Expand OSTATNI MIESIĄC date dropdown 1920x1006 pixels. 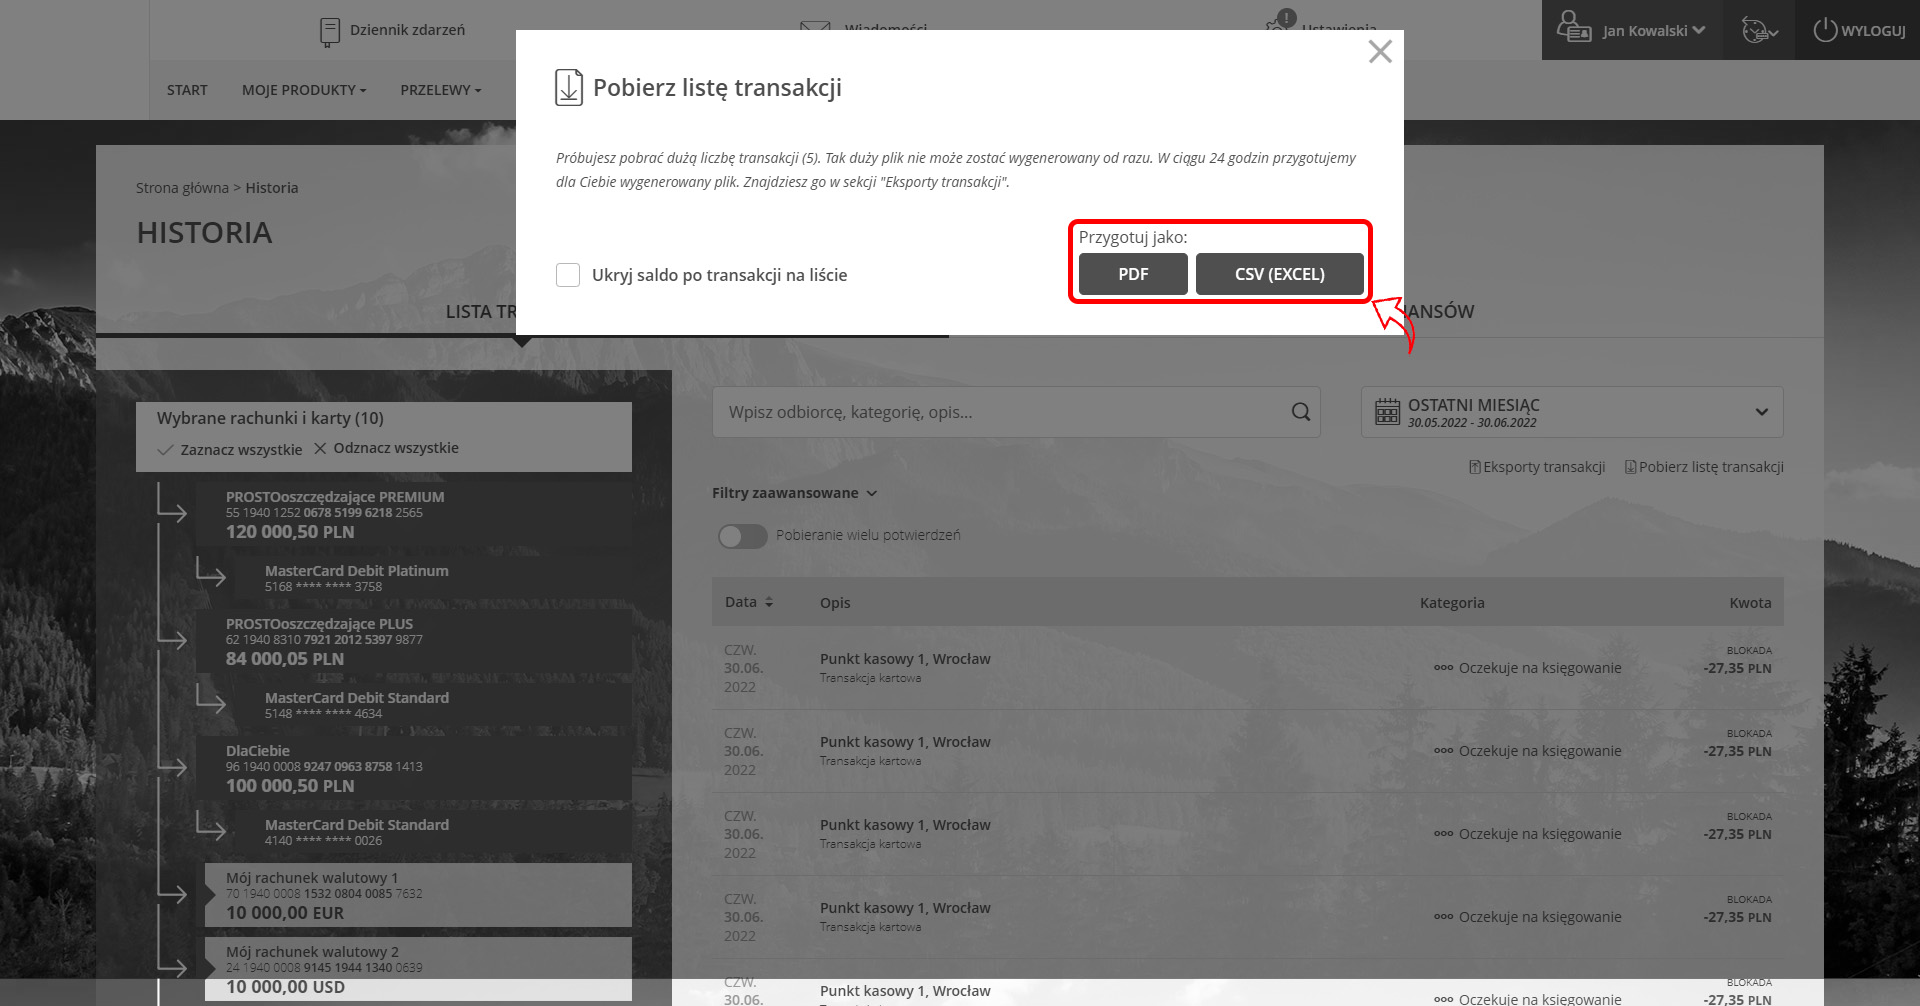[1761, 412]
